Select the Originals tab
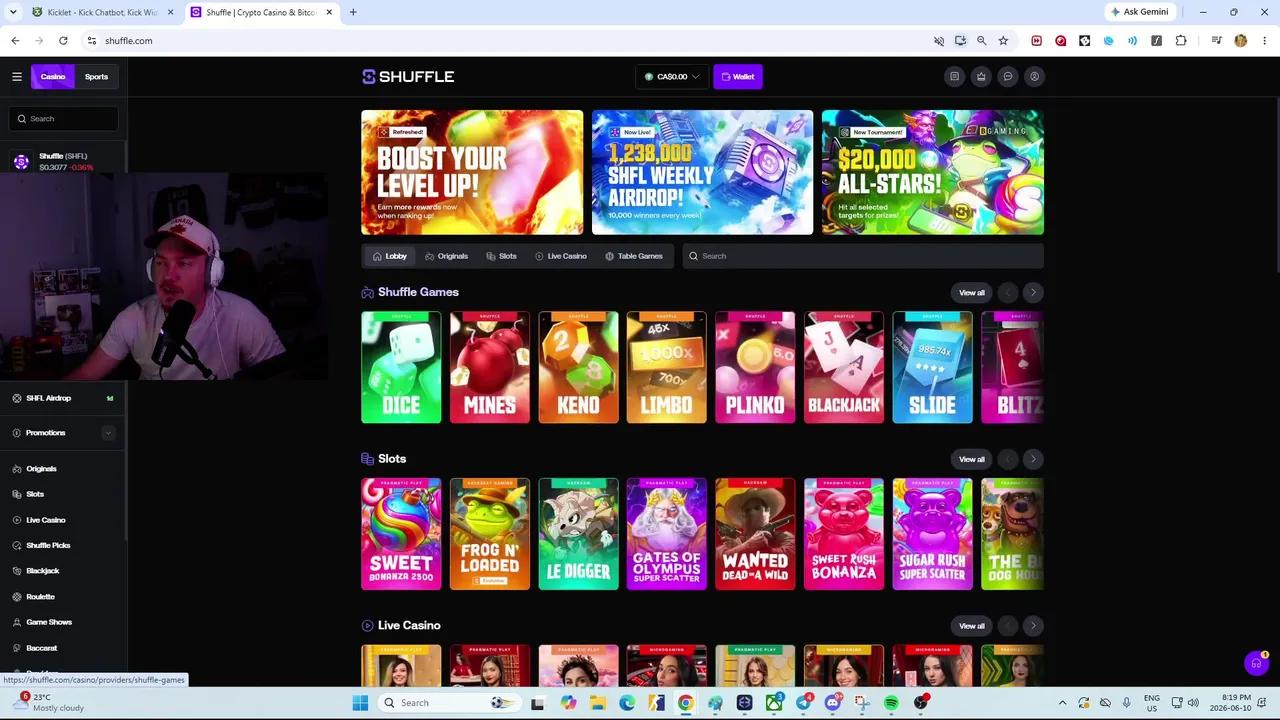This screenshot has height=720, width=1280. pos(446,256)
